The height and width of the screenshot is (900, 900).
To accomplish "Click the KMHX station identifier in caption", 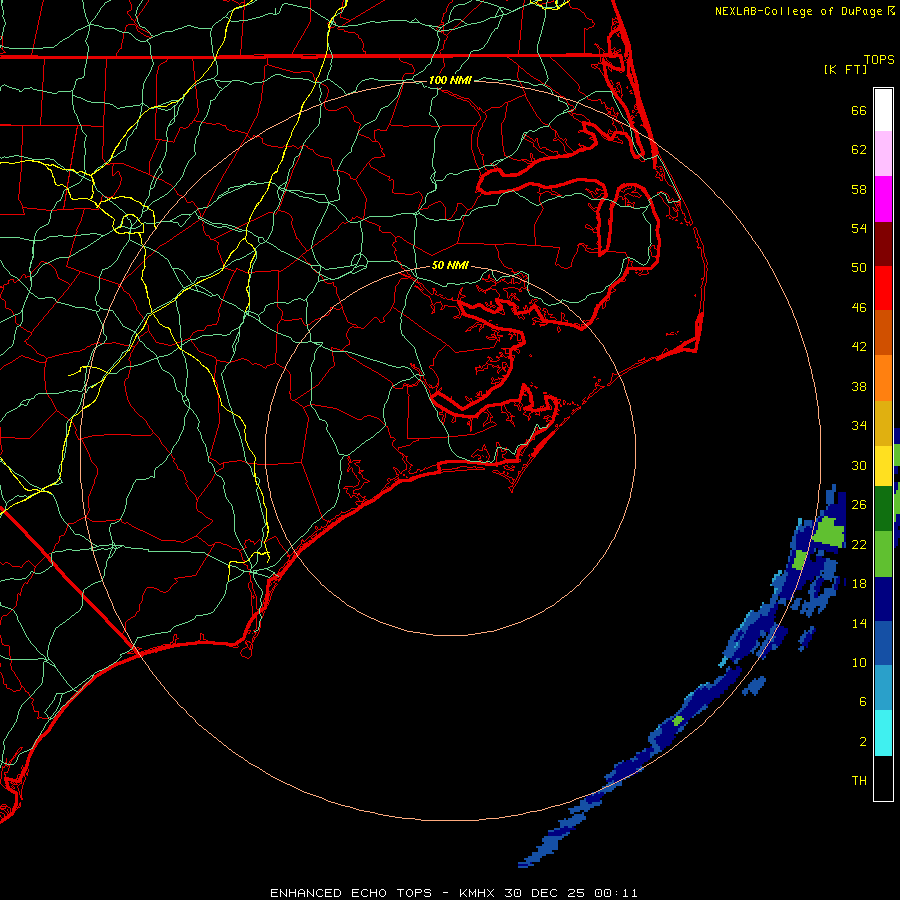I will click(477, 893).
